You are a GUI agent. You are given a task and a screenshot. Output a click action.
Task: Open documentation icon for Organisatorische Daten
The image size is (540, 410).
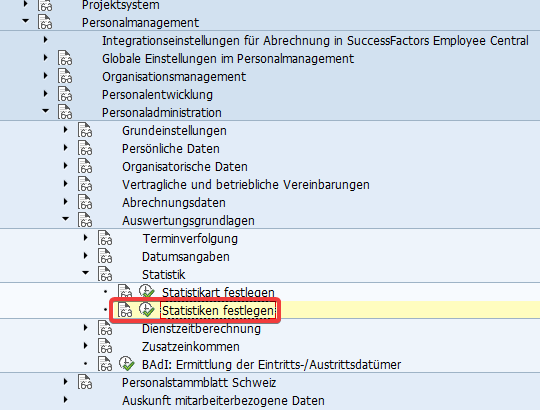coord(85,166)
